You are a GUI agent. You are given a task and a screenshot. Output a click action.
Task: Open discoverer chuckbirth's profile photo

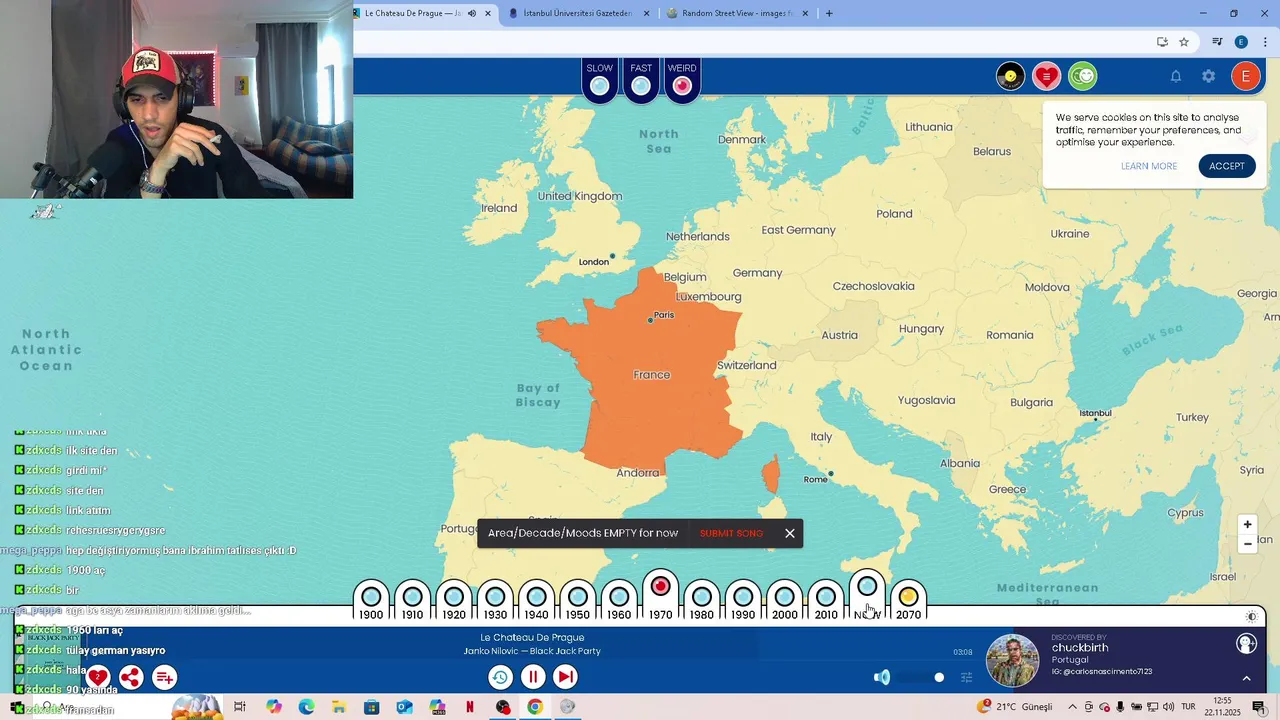pyautogui.click(x=1013, y=660)
